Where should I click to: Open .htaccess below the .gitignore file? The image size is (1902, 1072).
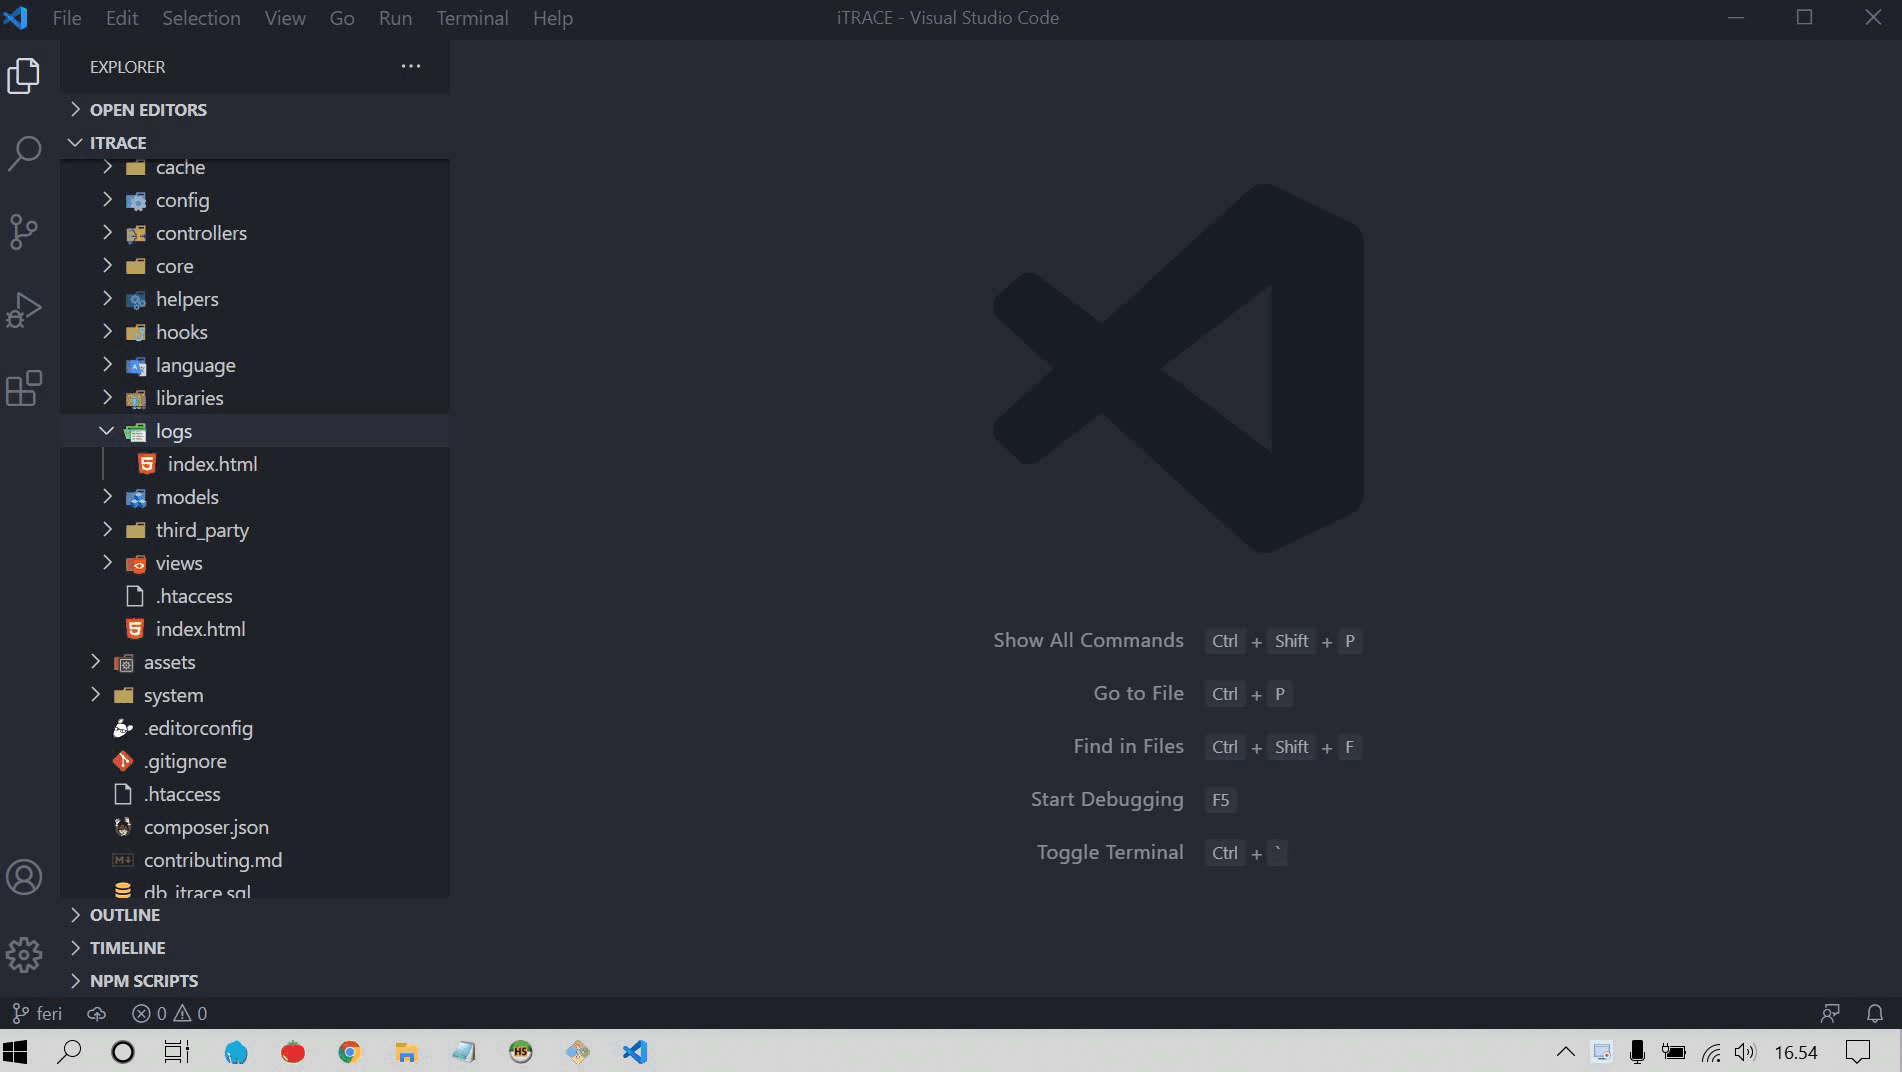[255, 794]
